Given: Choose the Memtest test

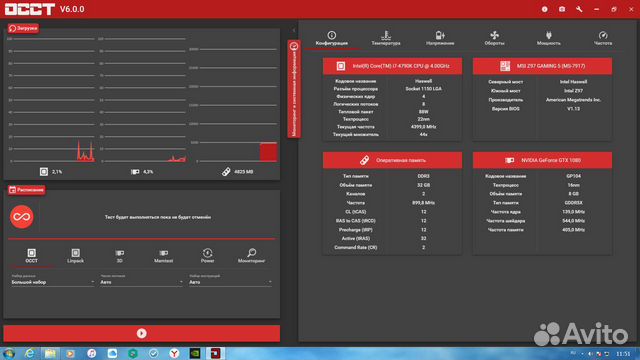Looking at the screenshot, I should pos(163,256).
